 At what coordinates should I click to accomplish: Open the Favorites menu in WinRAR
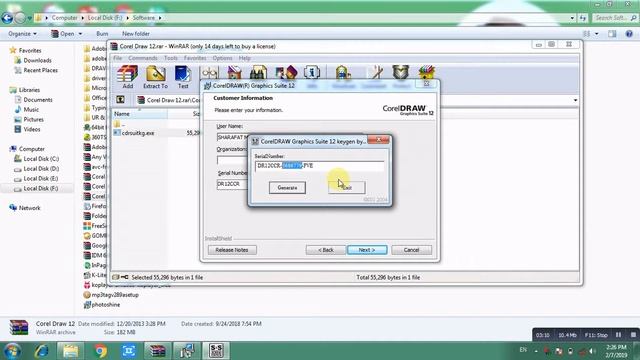195,58
